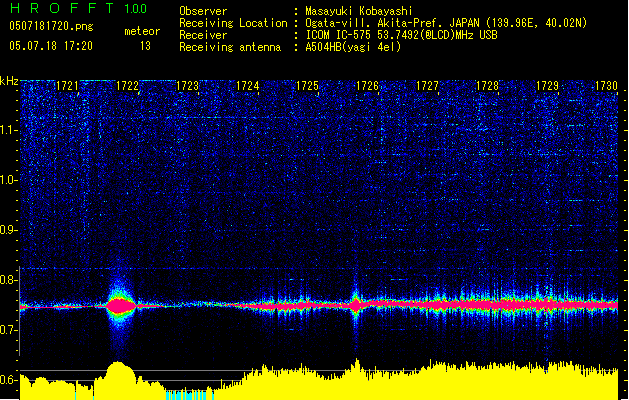Image resolution: width=629 pixels, height=400 pixels.
Task: Click the kHz unit label
Action: [9, 81]
